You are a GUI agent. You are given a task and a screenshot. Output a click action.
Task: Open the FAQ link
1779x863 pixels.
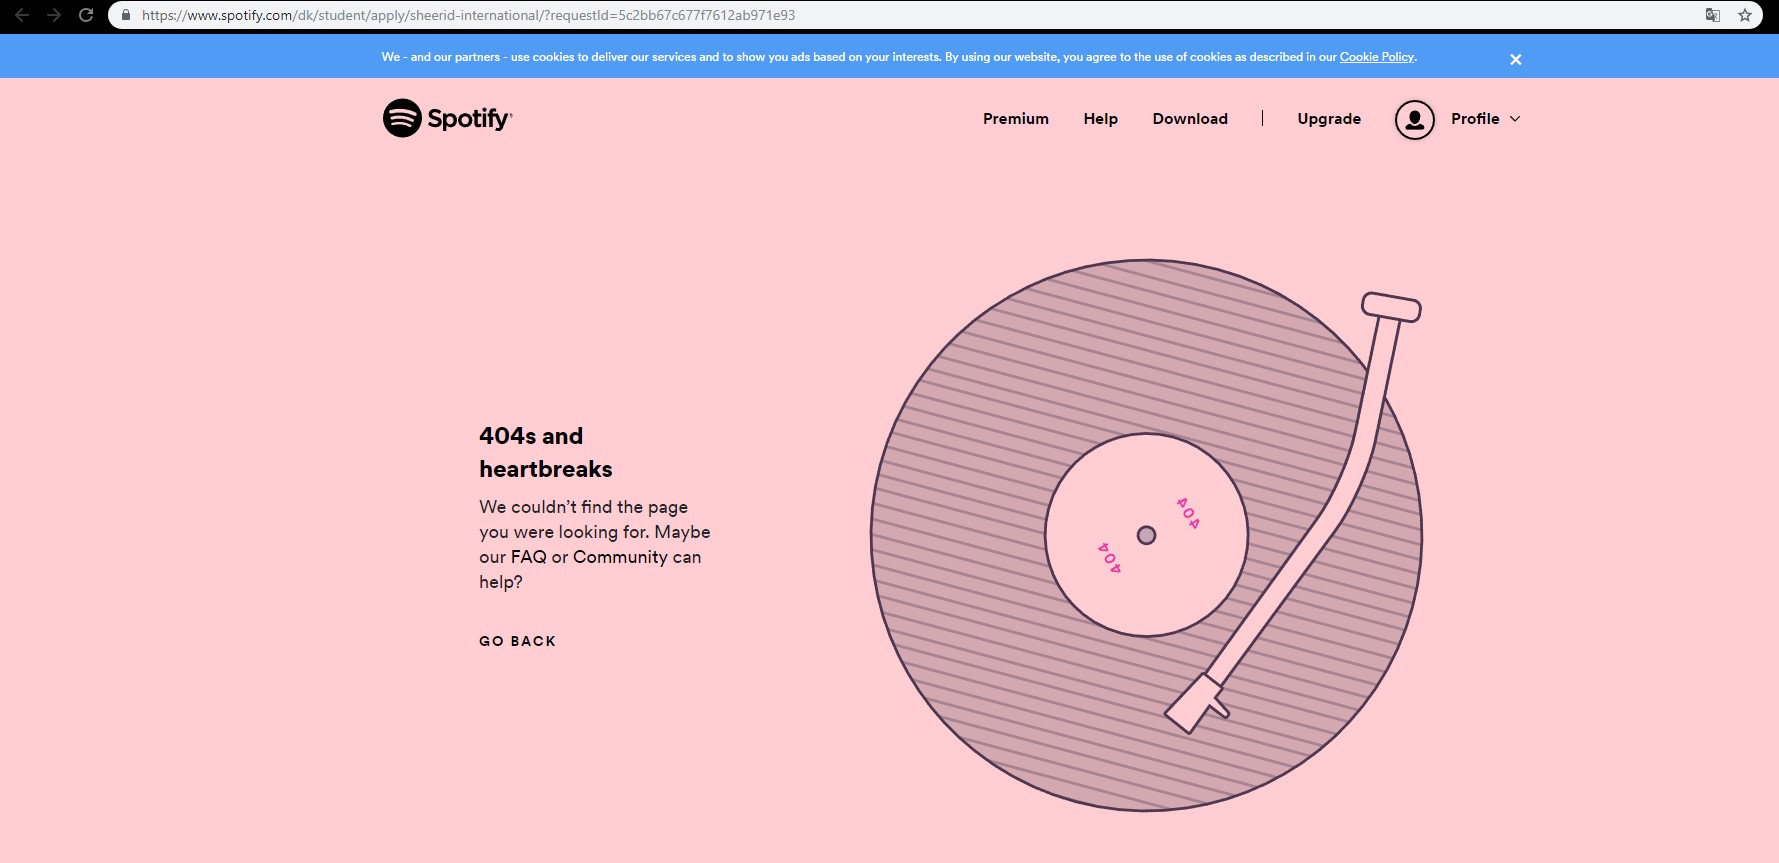529,557
